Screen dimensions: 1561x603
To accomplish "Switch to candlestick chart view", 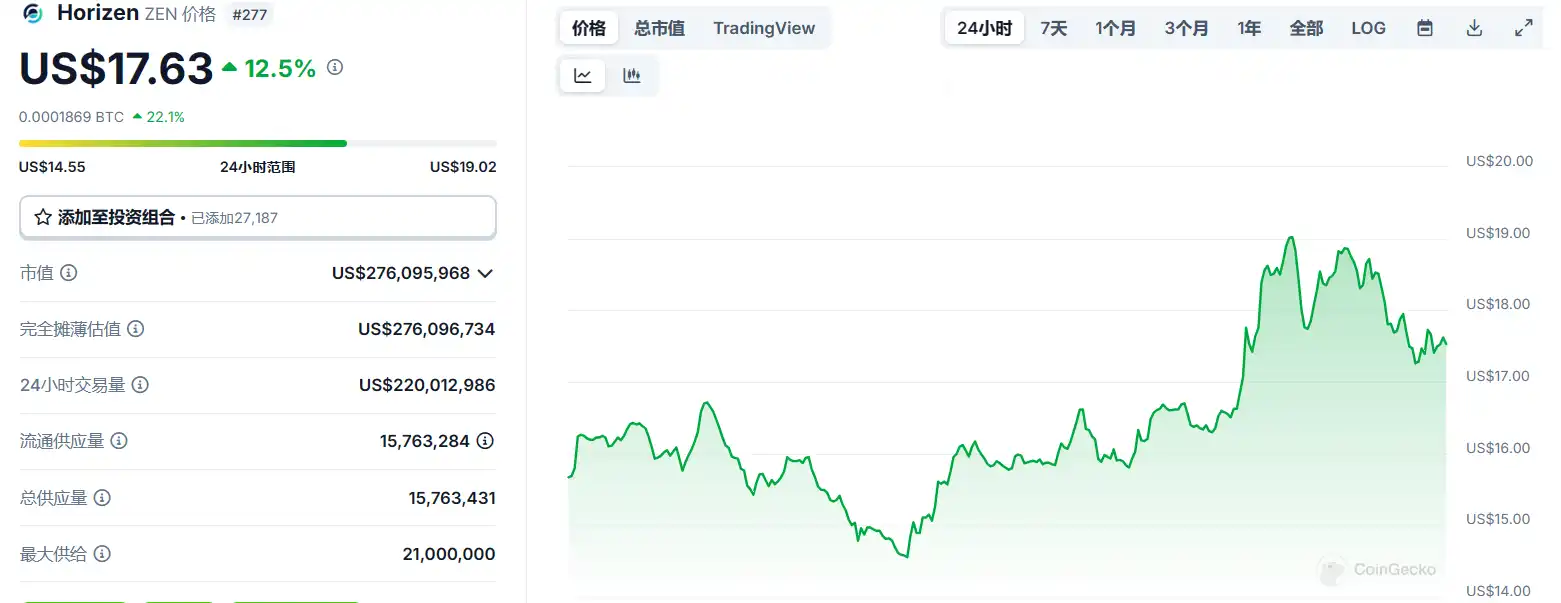I will (x=632, y=75).
